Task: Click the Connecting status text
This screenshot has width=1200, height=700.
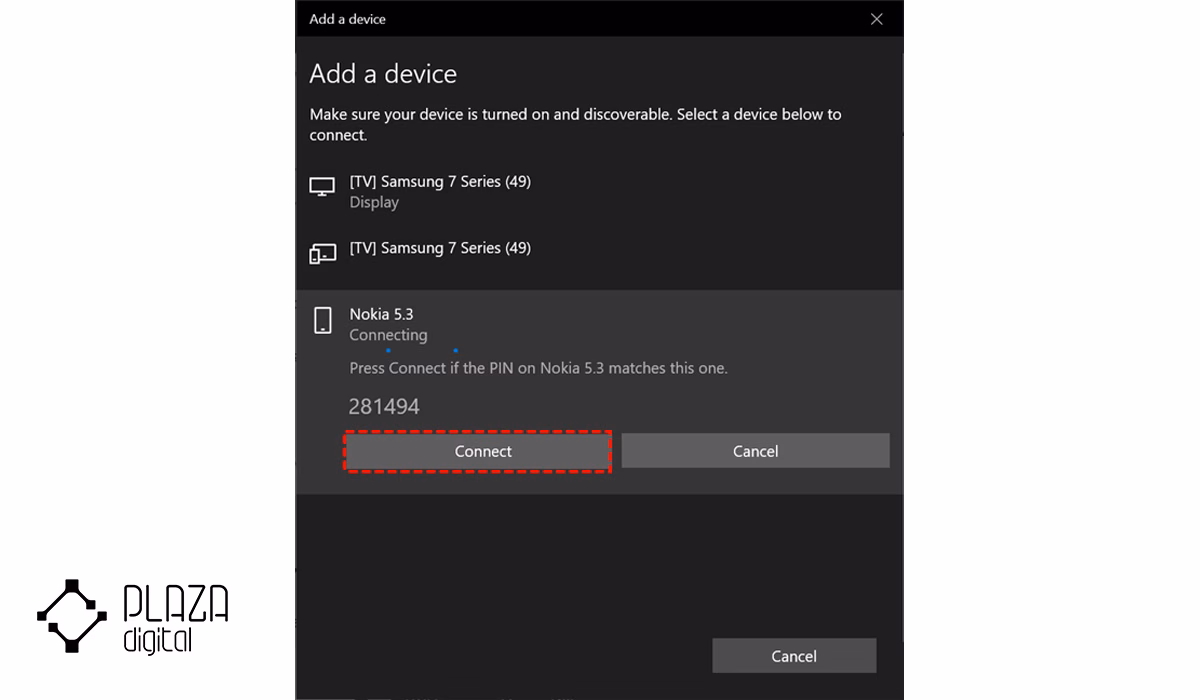Action: click(x=388, y=335)
